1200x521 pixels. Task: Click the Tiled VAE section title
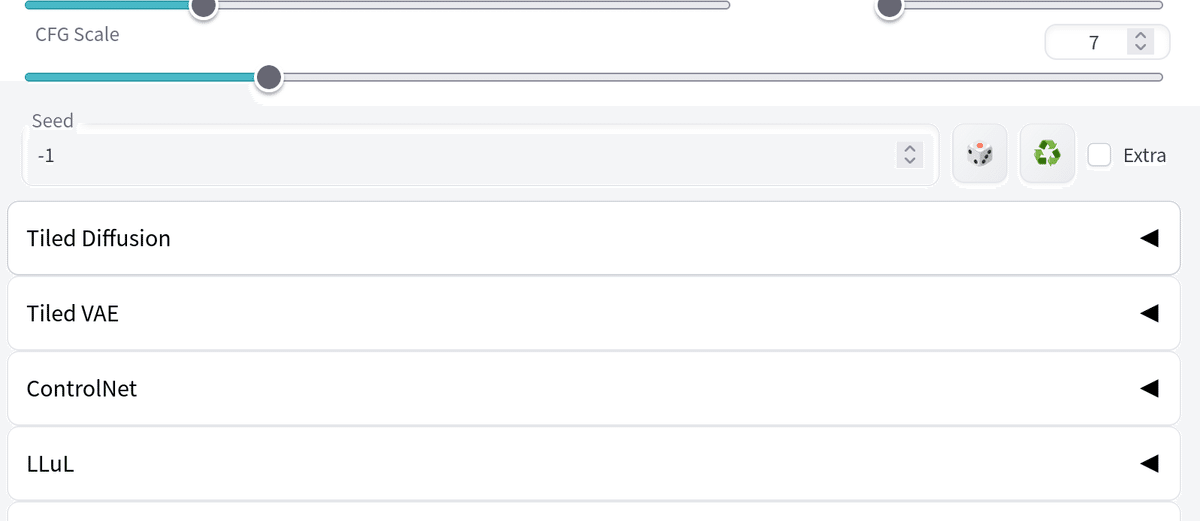(x=73, y=313)
